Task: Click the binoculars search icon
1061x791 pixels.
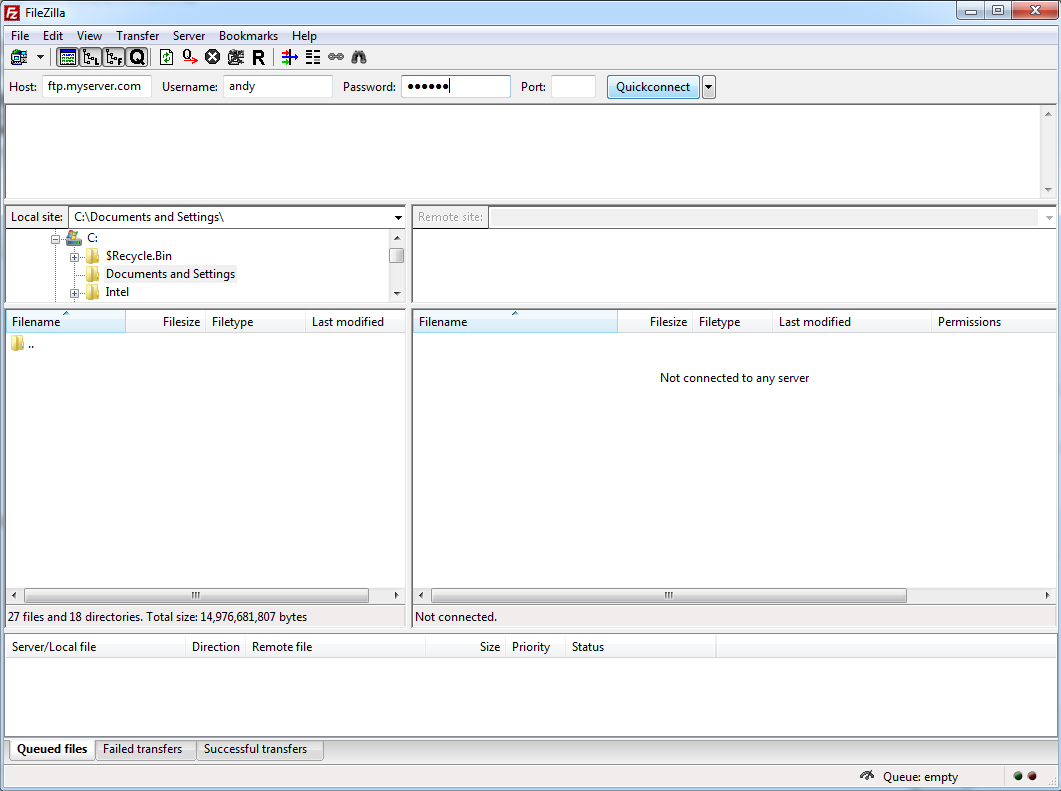Action: pos(358,57)
